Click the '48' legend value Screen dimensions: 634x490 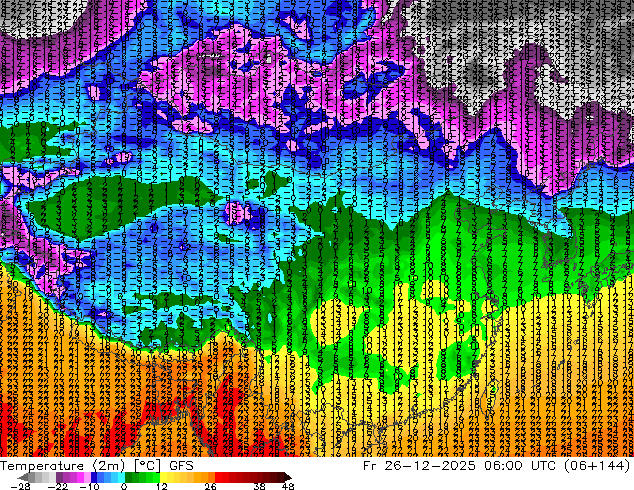click(x=288, y=486)
